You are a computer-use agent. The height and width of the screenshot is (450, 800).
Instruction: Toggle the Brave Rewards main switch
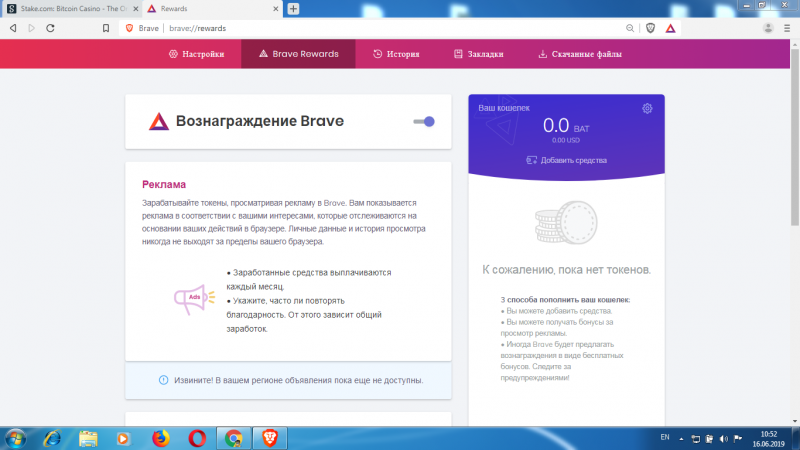coord(424,121)
